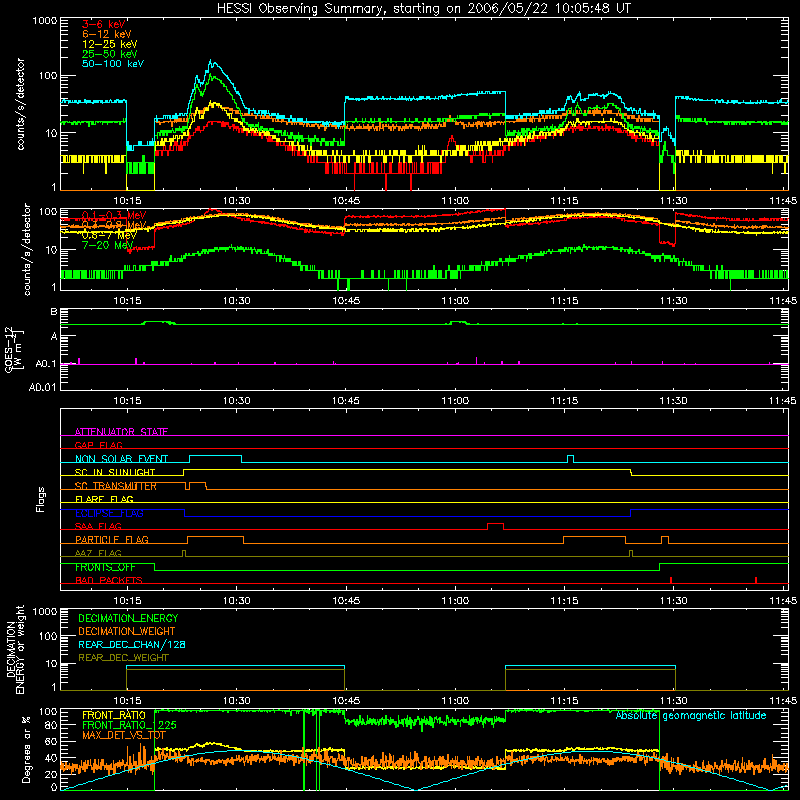Viewport: 800px width, 800px height.
Task: Select the ATTENUATOR_STATE flag label
Action: tap(121, 432)
